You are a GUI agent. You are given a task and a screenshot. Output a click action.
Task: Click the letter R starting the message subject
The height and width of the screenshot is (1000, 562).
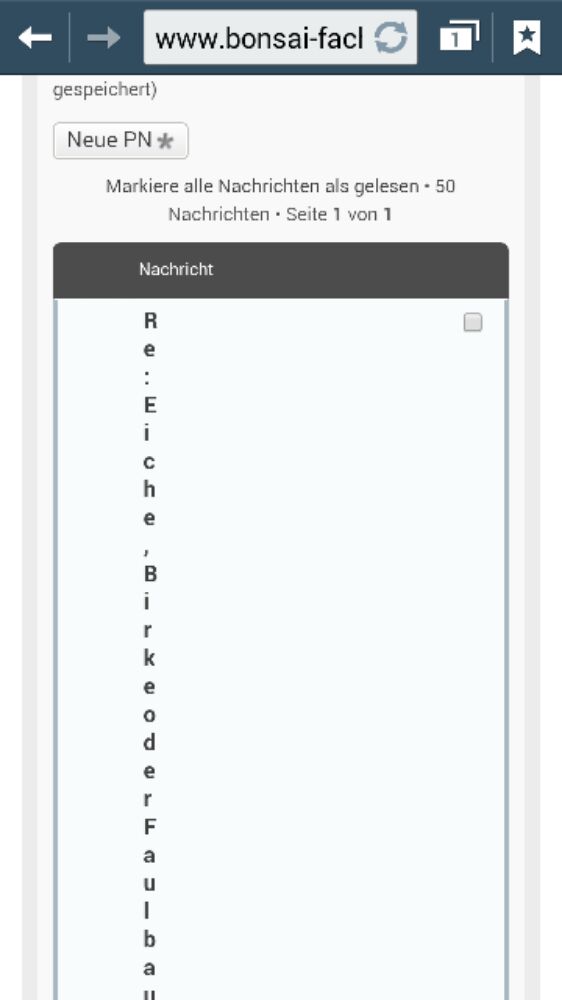point(150,321)
